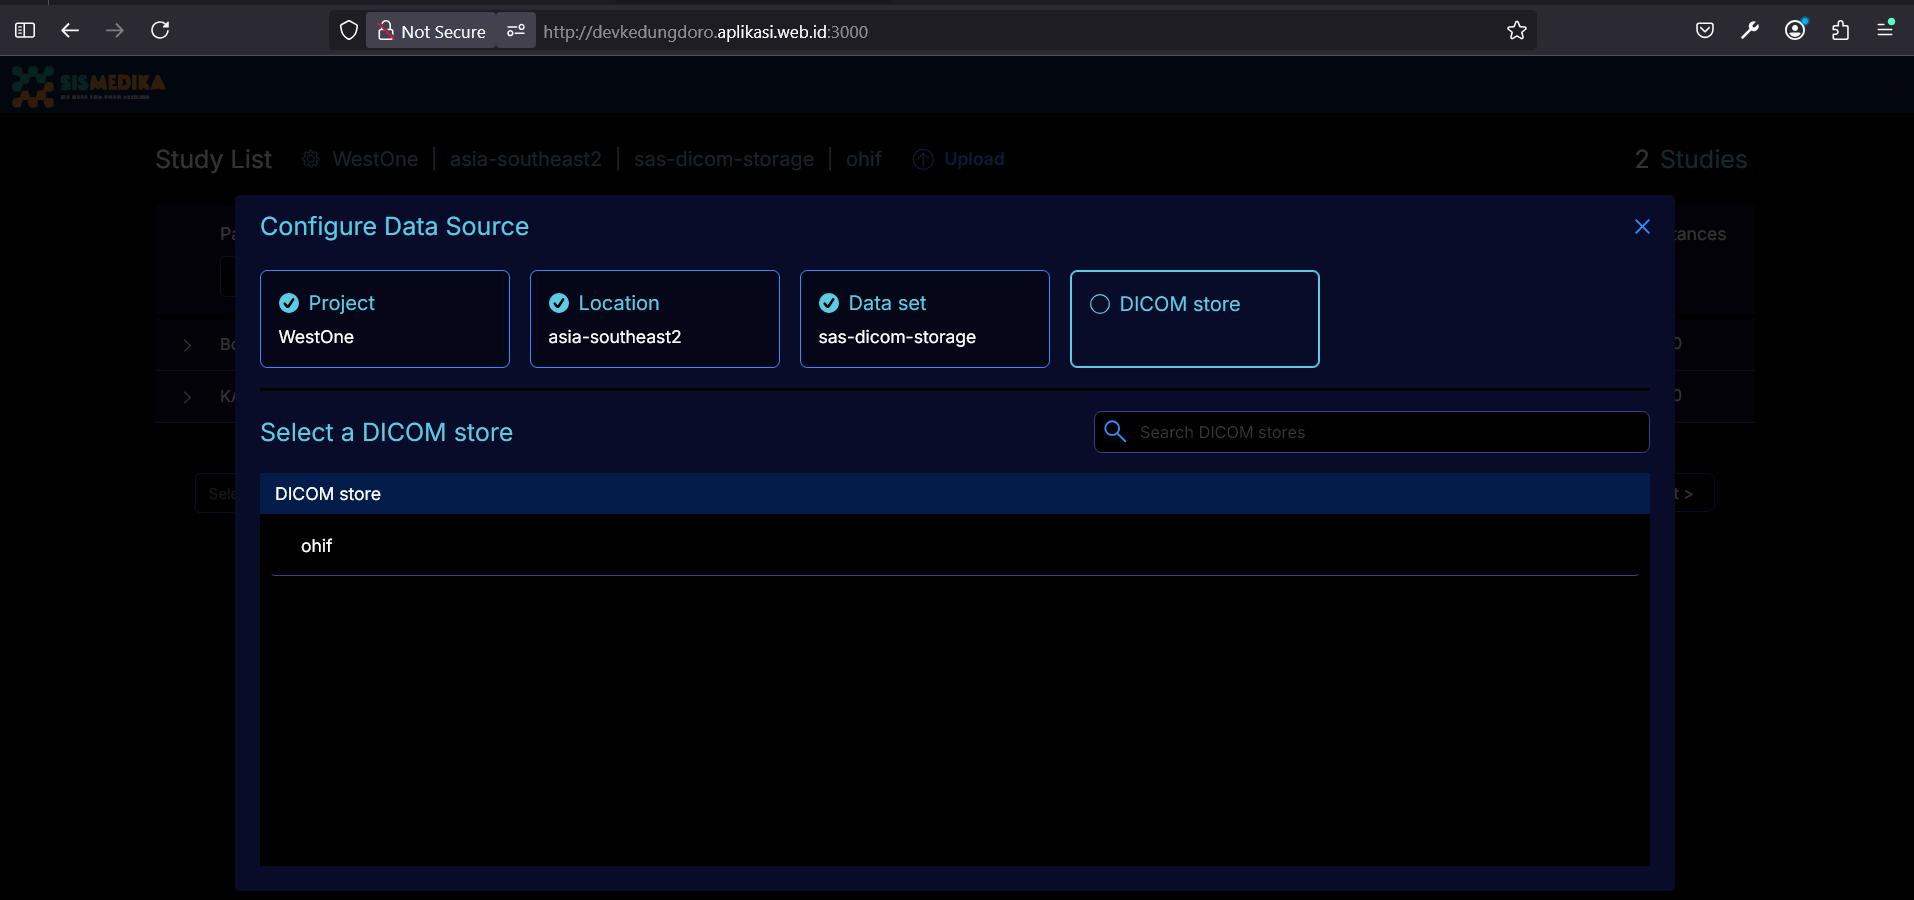Expand the second study row chevron
The image size is (1914, 900).
pyautogui.click(x=187, y=397)
